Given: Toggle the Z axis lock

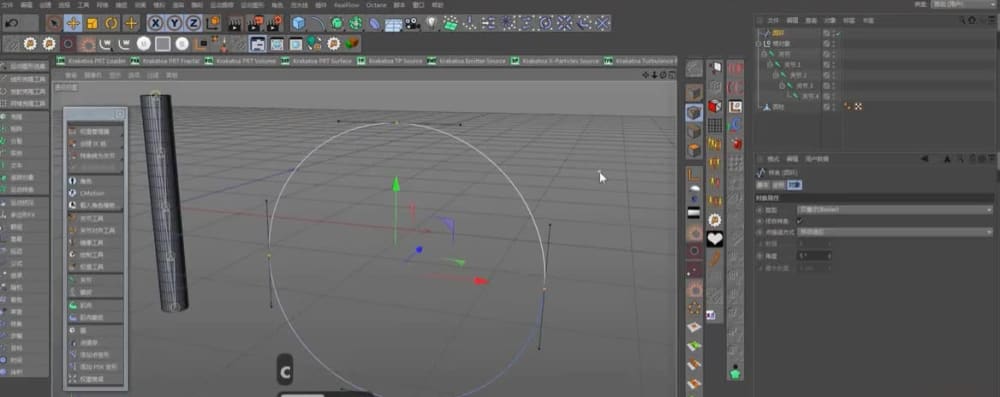Looking at the screenshot, I should 193,24.
